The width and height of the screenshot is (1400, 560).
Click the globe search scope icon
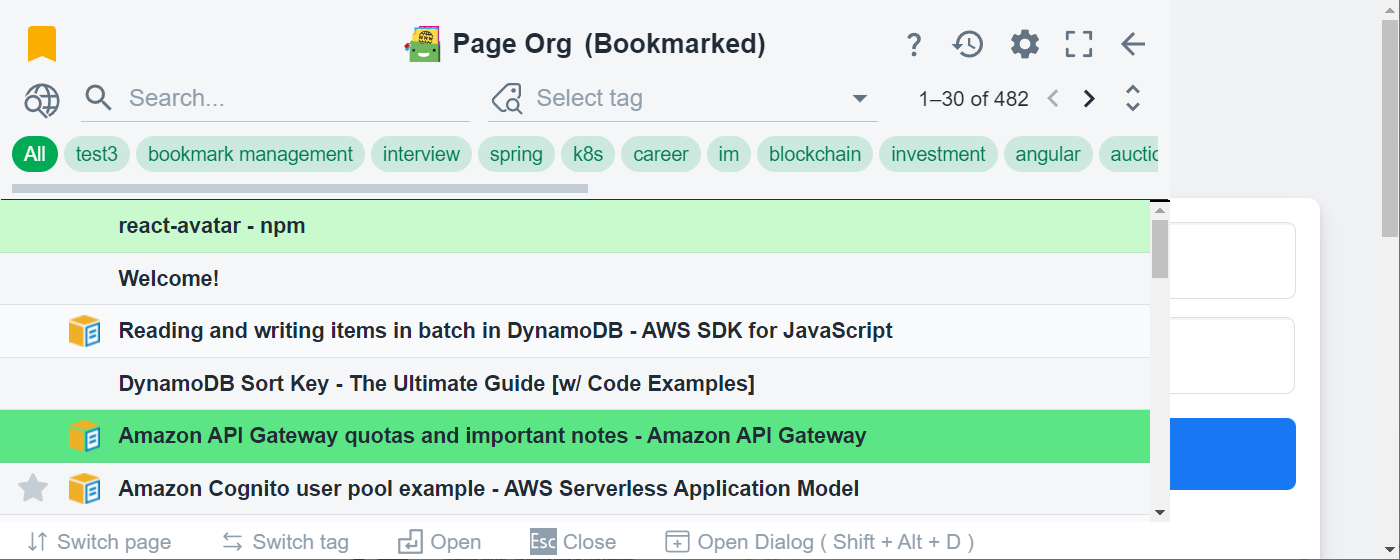(x=42, y=99)
